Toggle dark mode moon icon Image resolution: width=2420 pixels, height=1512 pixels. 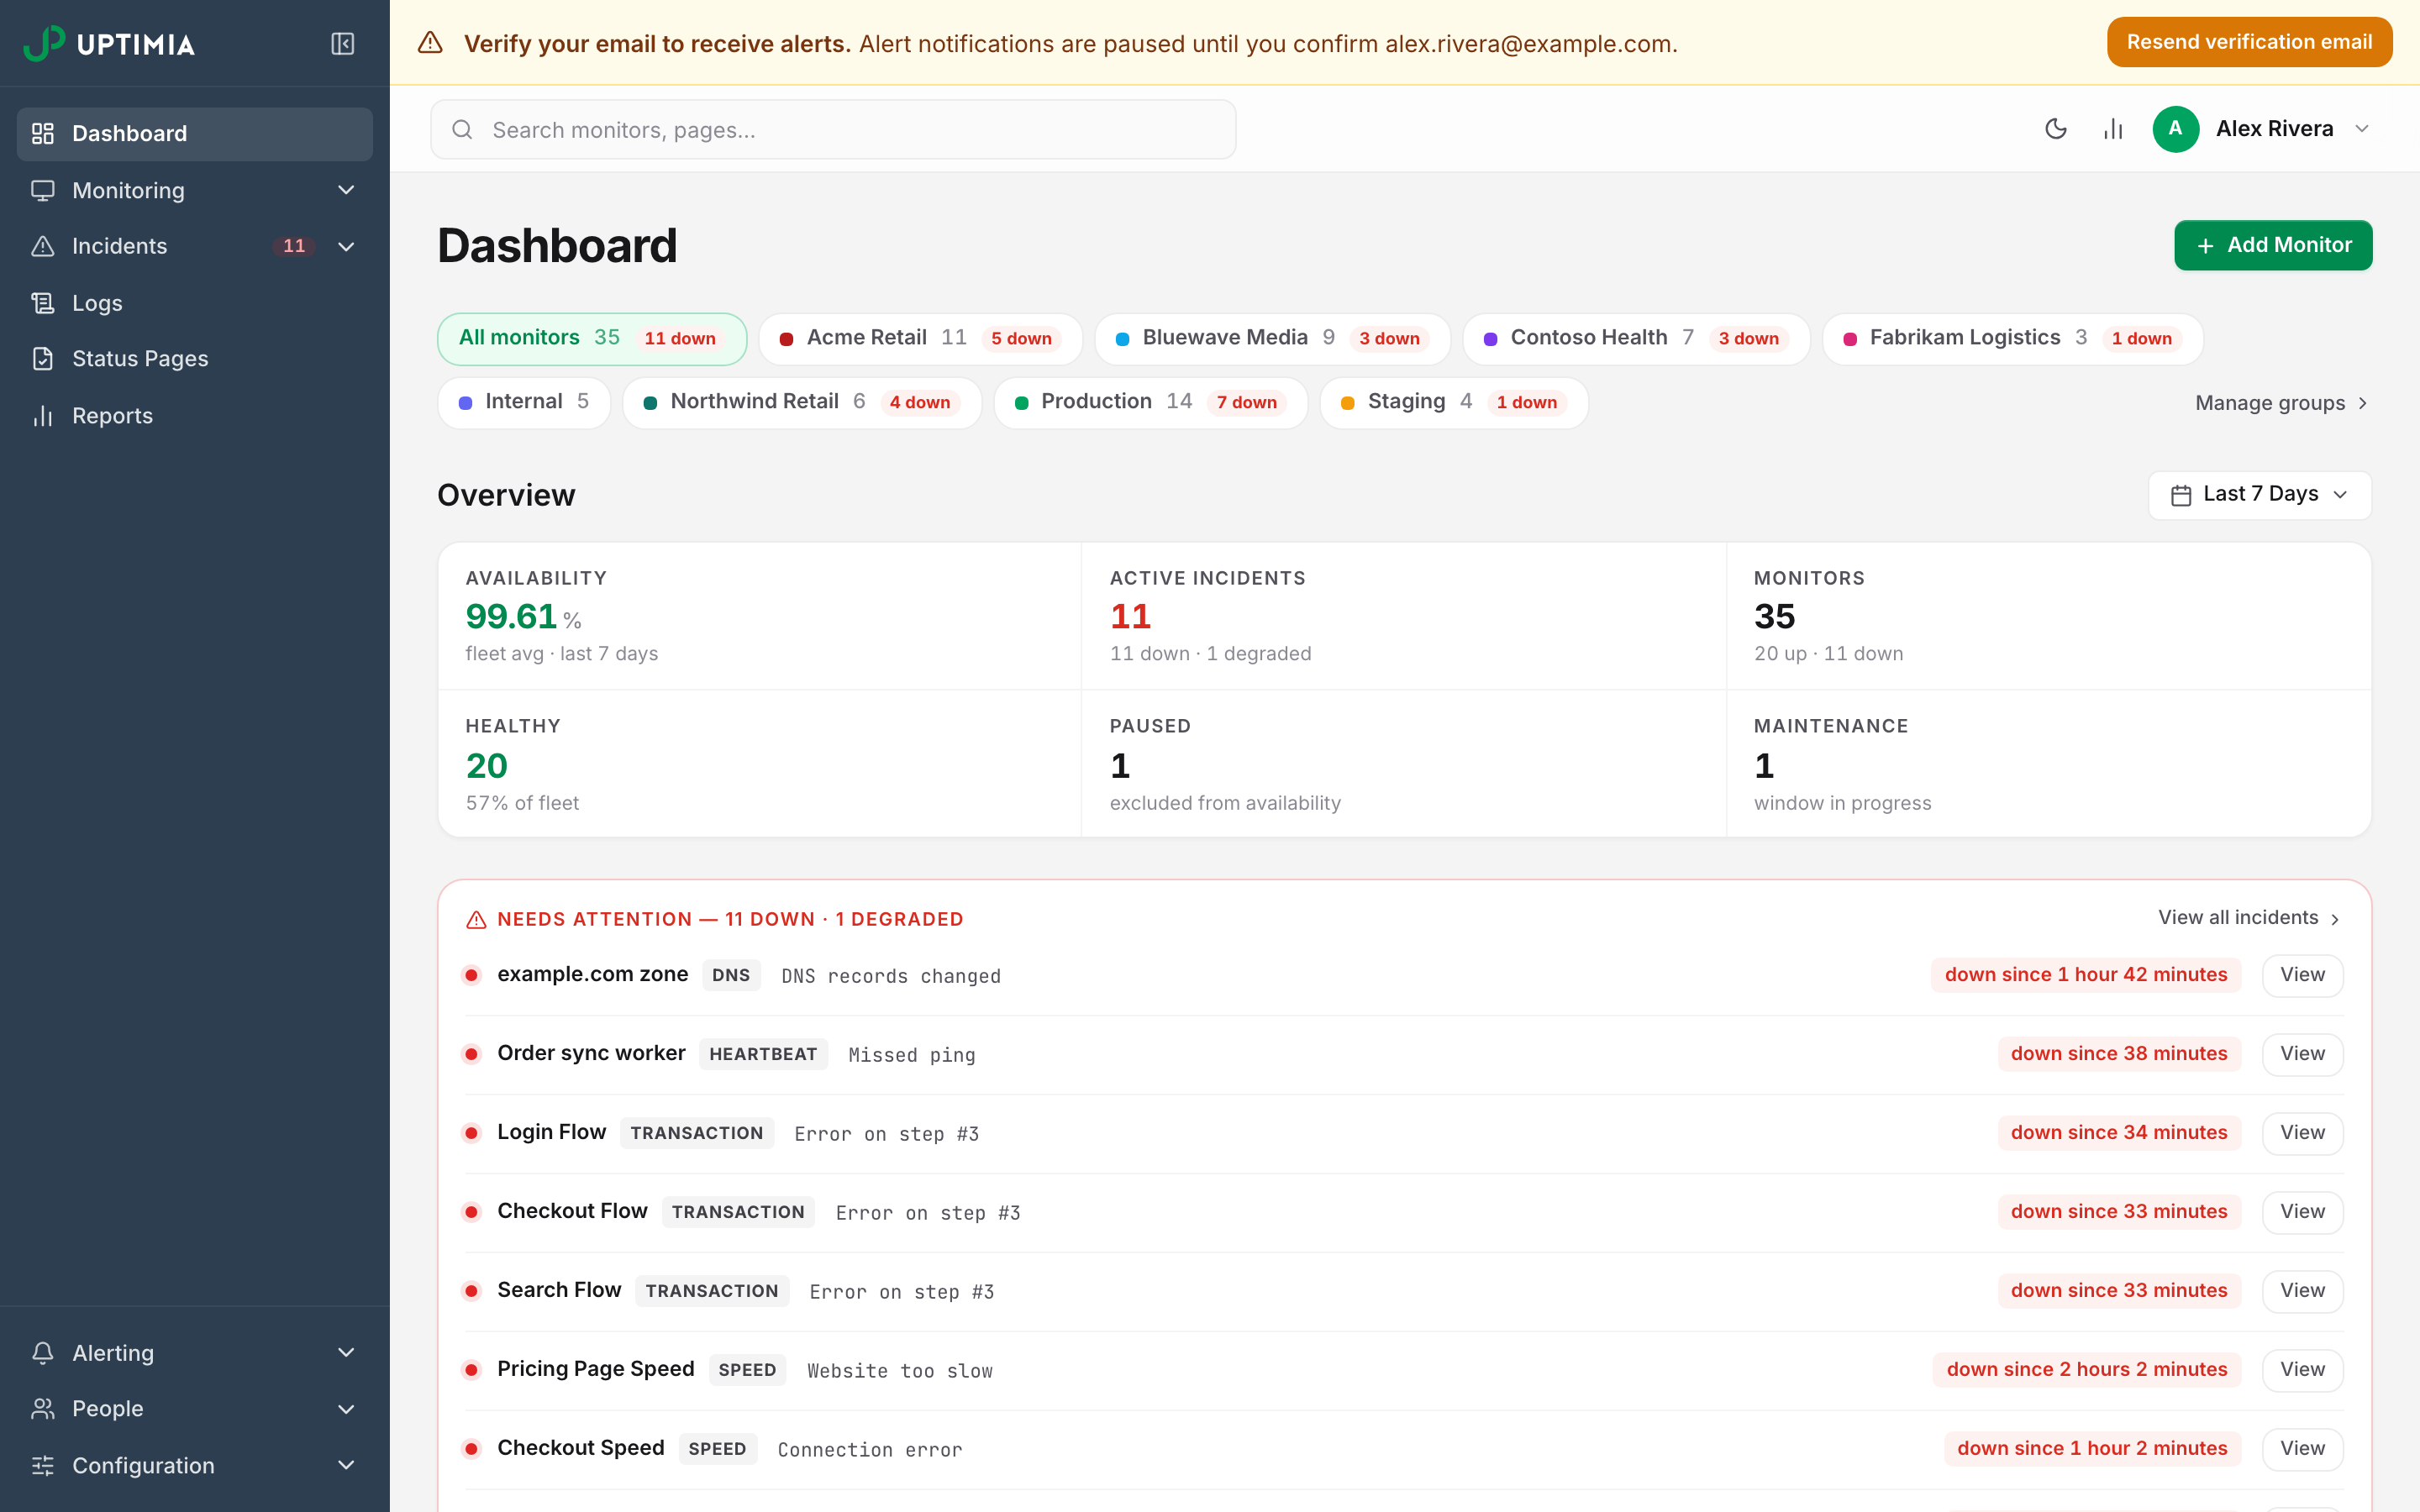click(2055, 129)
